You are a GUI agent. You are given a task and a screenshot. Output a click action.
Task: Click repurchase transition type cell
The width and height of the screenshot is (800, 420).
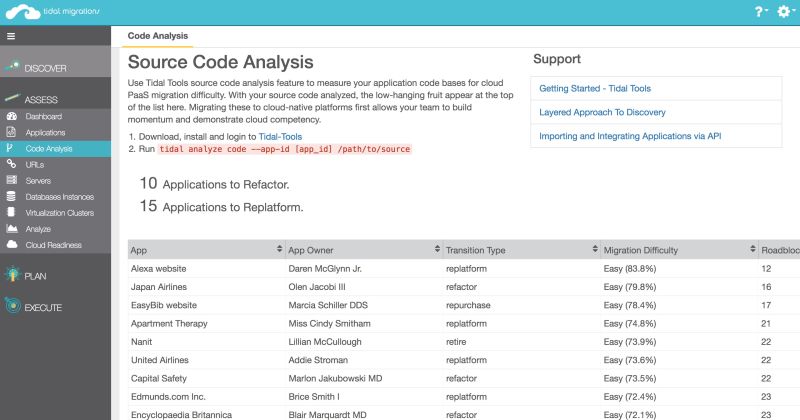(522, 305)
